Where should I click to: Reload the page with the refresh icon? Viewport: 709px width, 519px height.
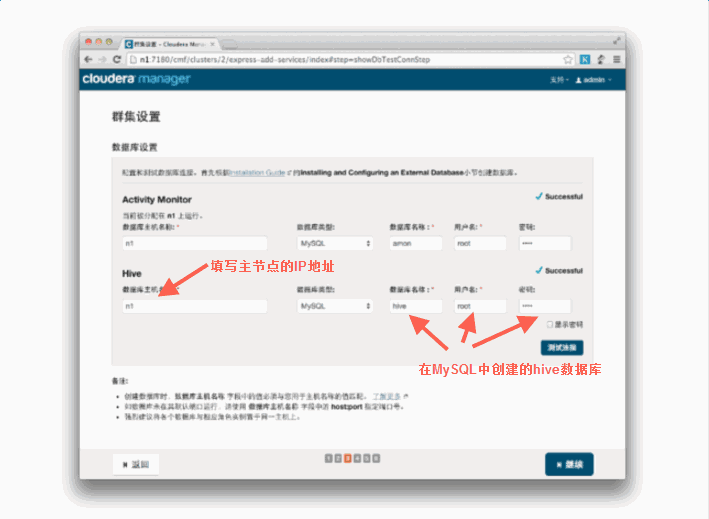(117, 59)
